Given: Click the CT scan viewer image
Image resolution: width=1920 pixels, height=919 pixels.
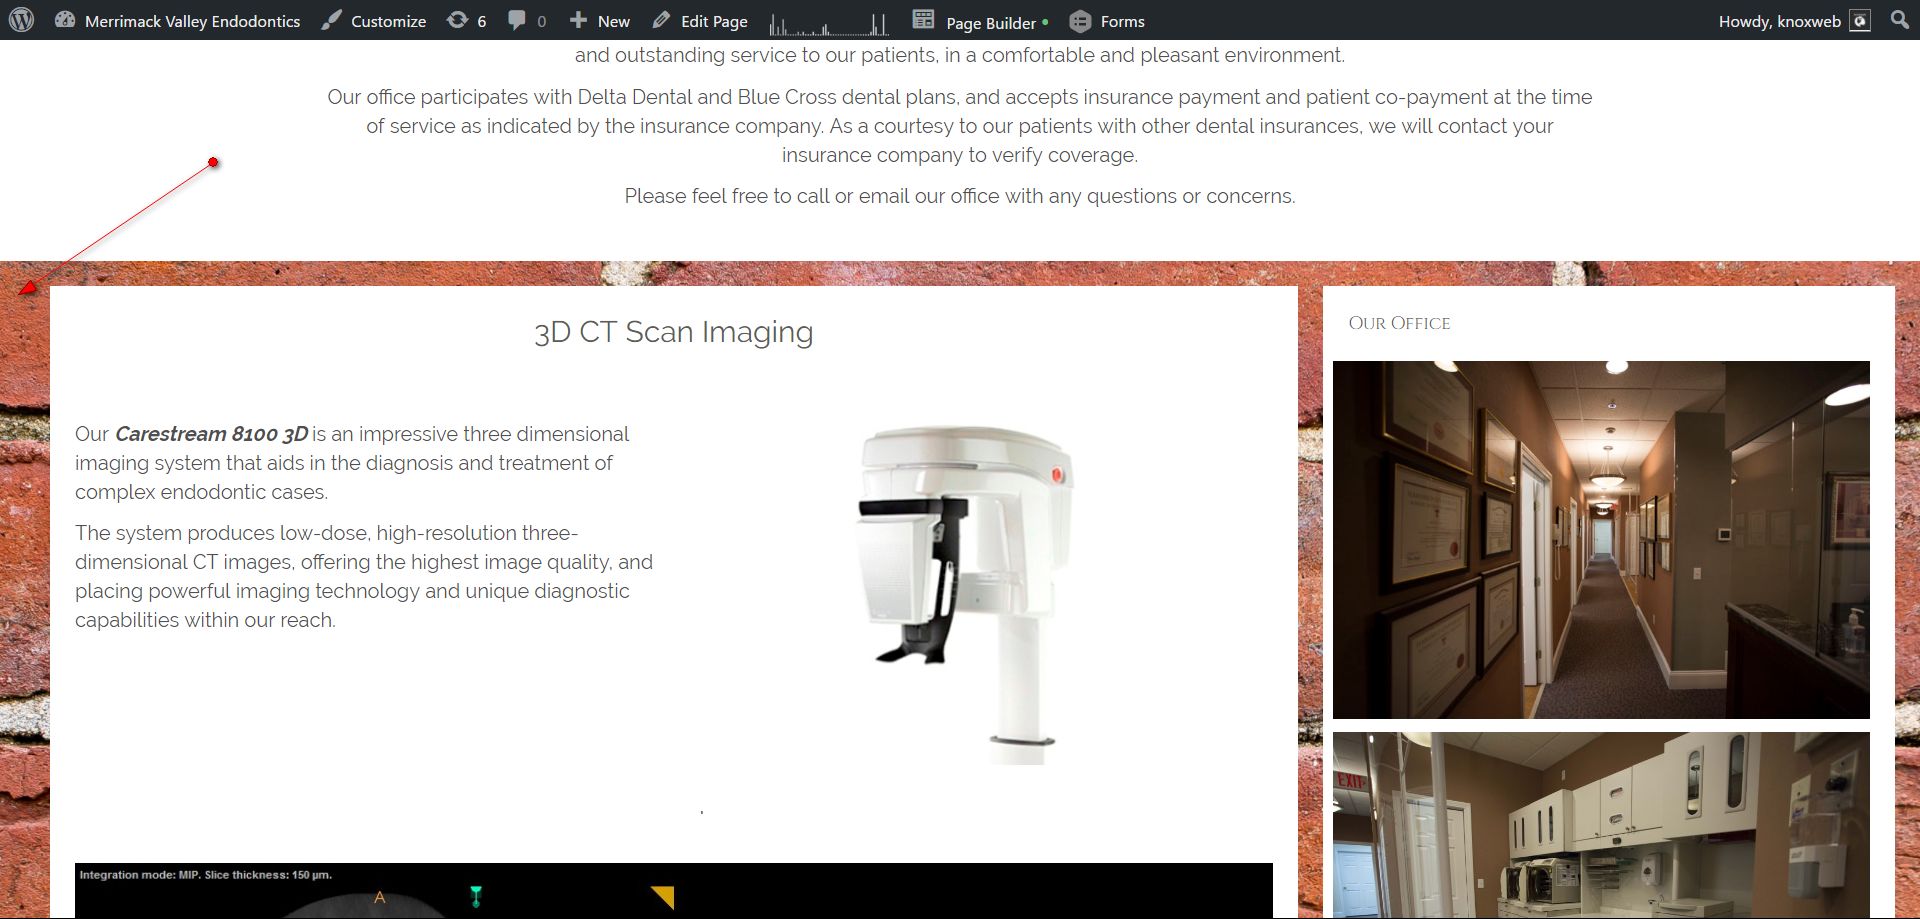Looking at the screenshot, I should (673, 891).
